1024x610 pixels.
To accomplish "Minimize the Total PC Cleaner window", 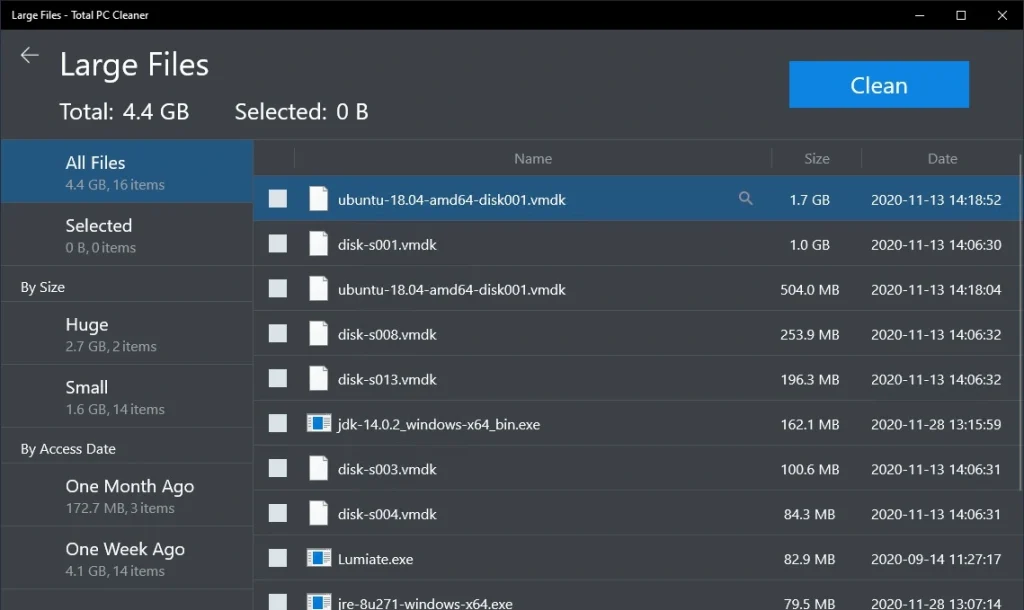I will click(x=920, y=15).
